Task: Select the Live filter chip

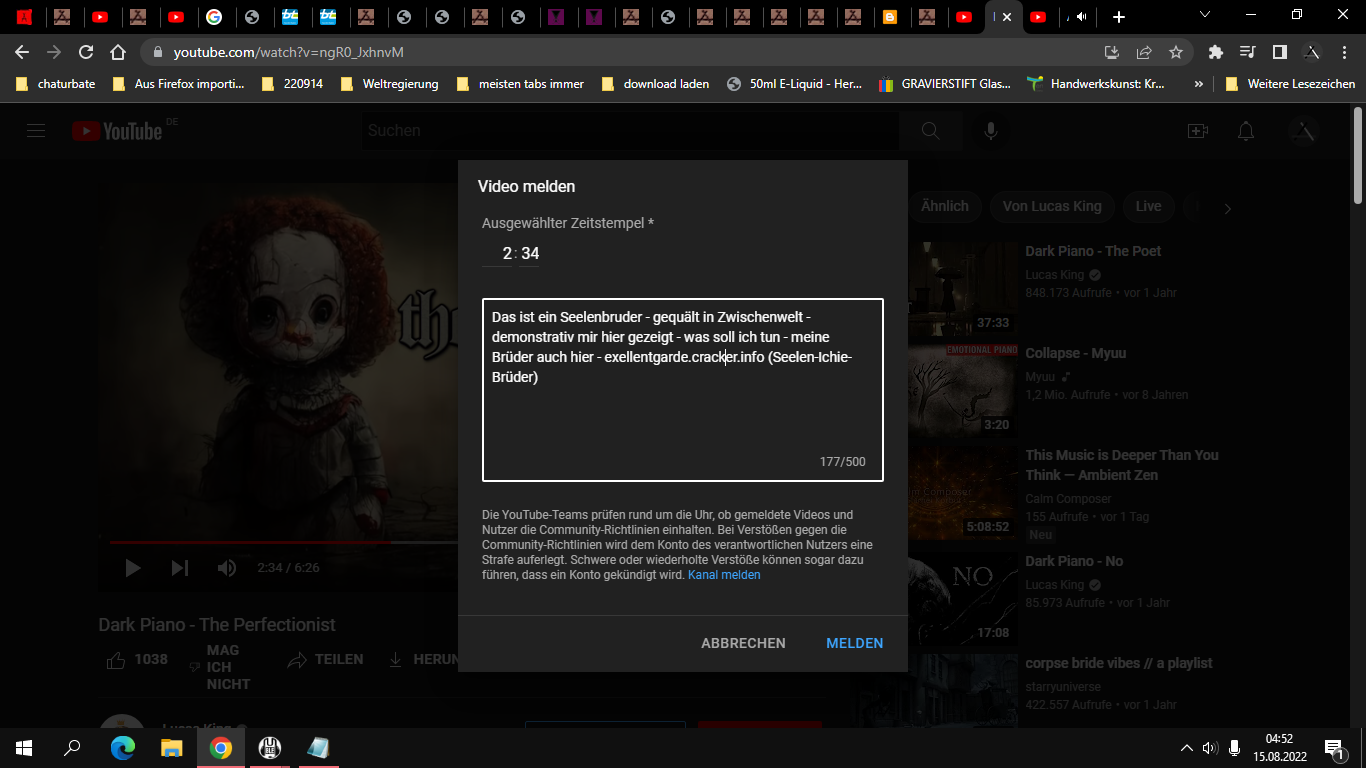Action: 1148,206
